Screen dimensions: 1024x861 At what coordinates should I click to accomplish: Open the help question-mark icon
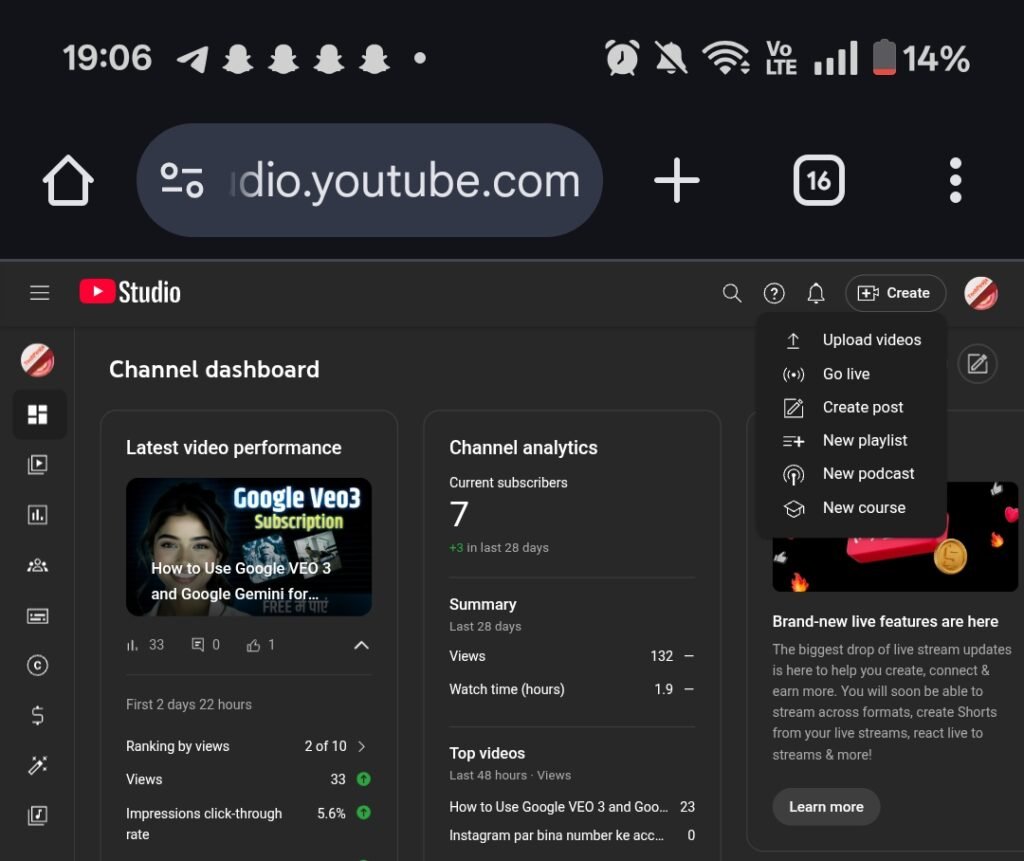click(x=774, y=293)
